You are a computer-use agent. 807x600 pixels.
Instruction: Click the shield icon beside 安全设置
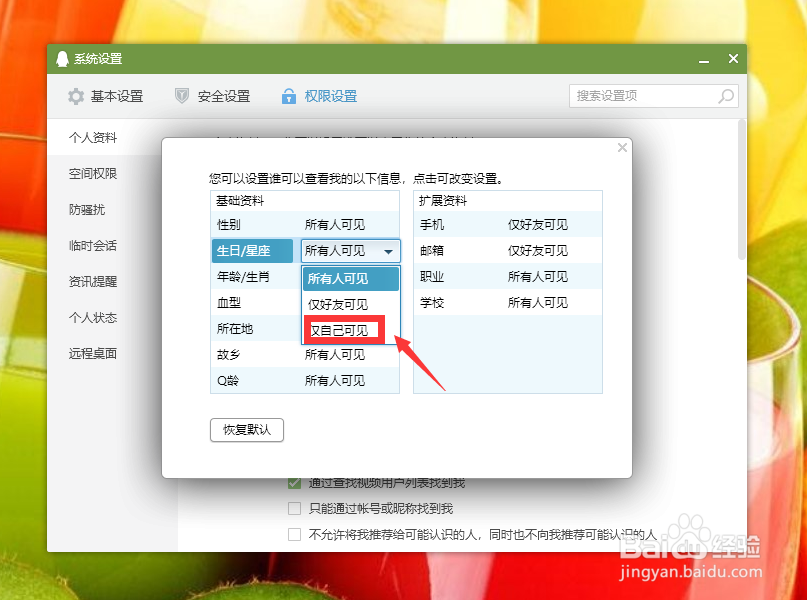pyautogui.click(x=181, y=96)
